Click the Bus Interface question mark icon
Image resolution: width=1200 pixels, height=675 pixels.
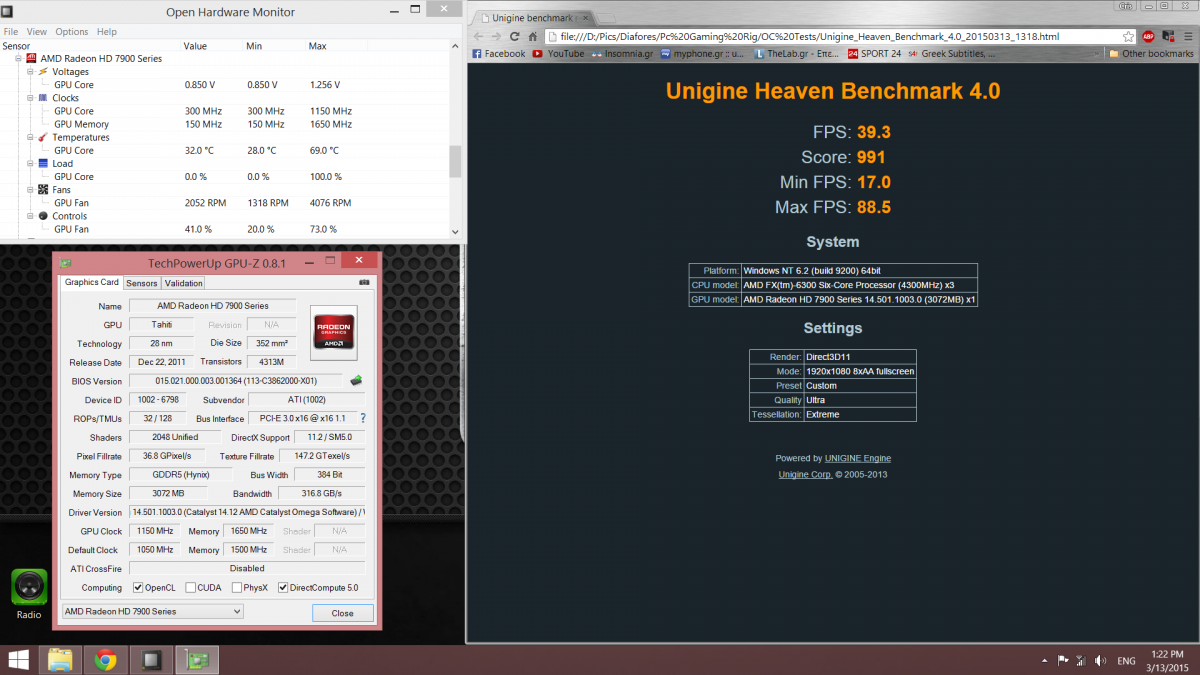(363, 418)
